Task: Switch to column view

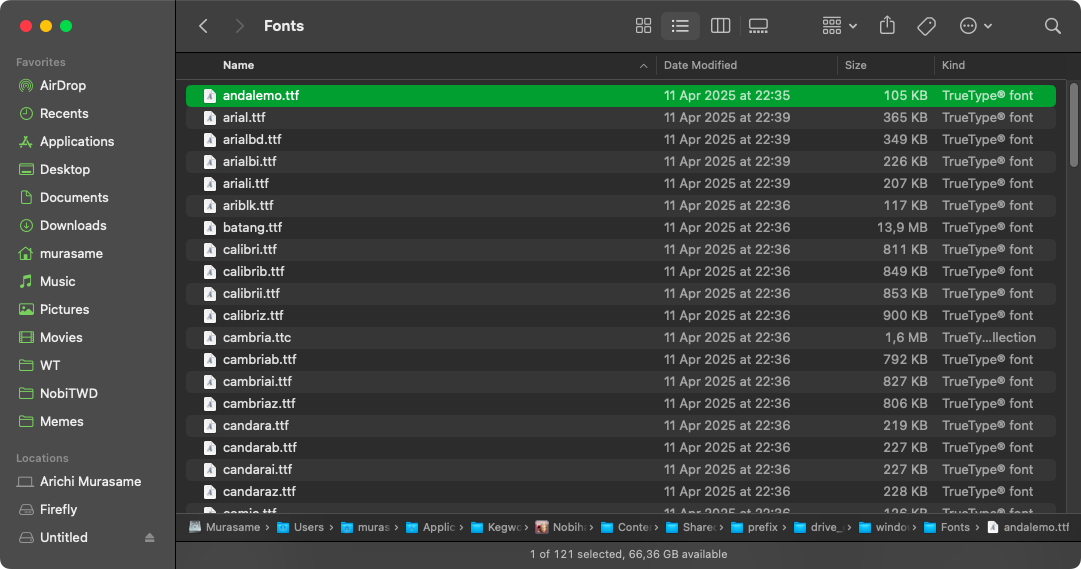Action: (720, 26)
